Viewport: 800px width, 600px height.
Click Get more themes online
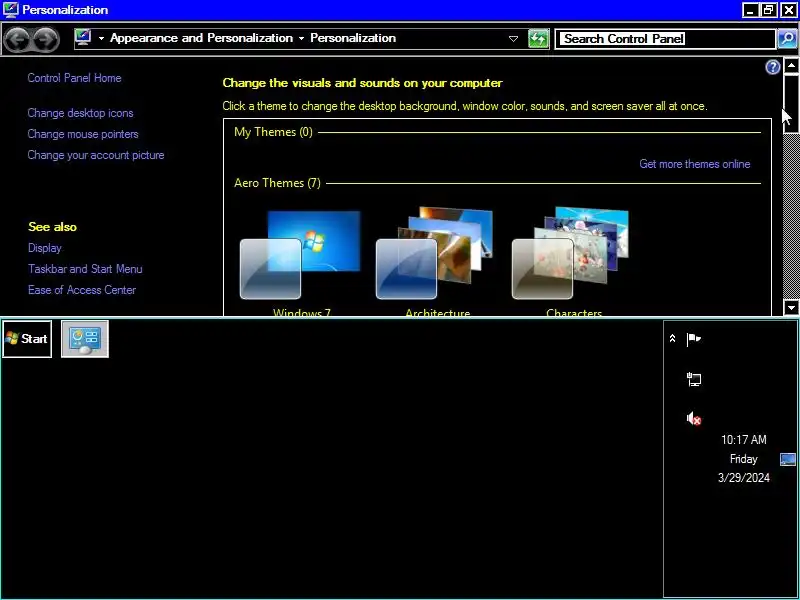point(695,164)
